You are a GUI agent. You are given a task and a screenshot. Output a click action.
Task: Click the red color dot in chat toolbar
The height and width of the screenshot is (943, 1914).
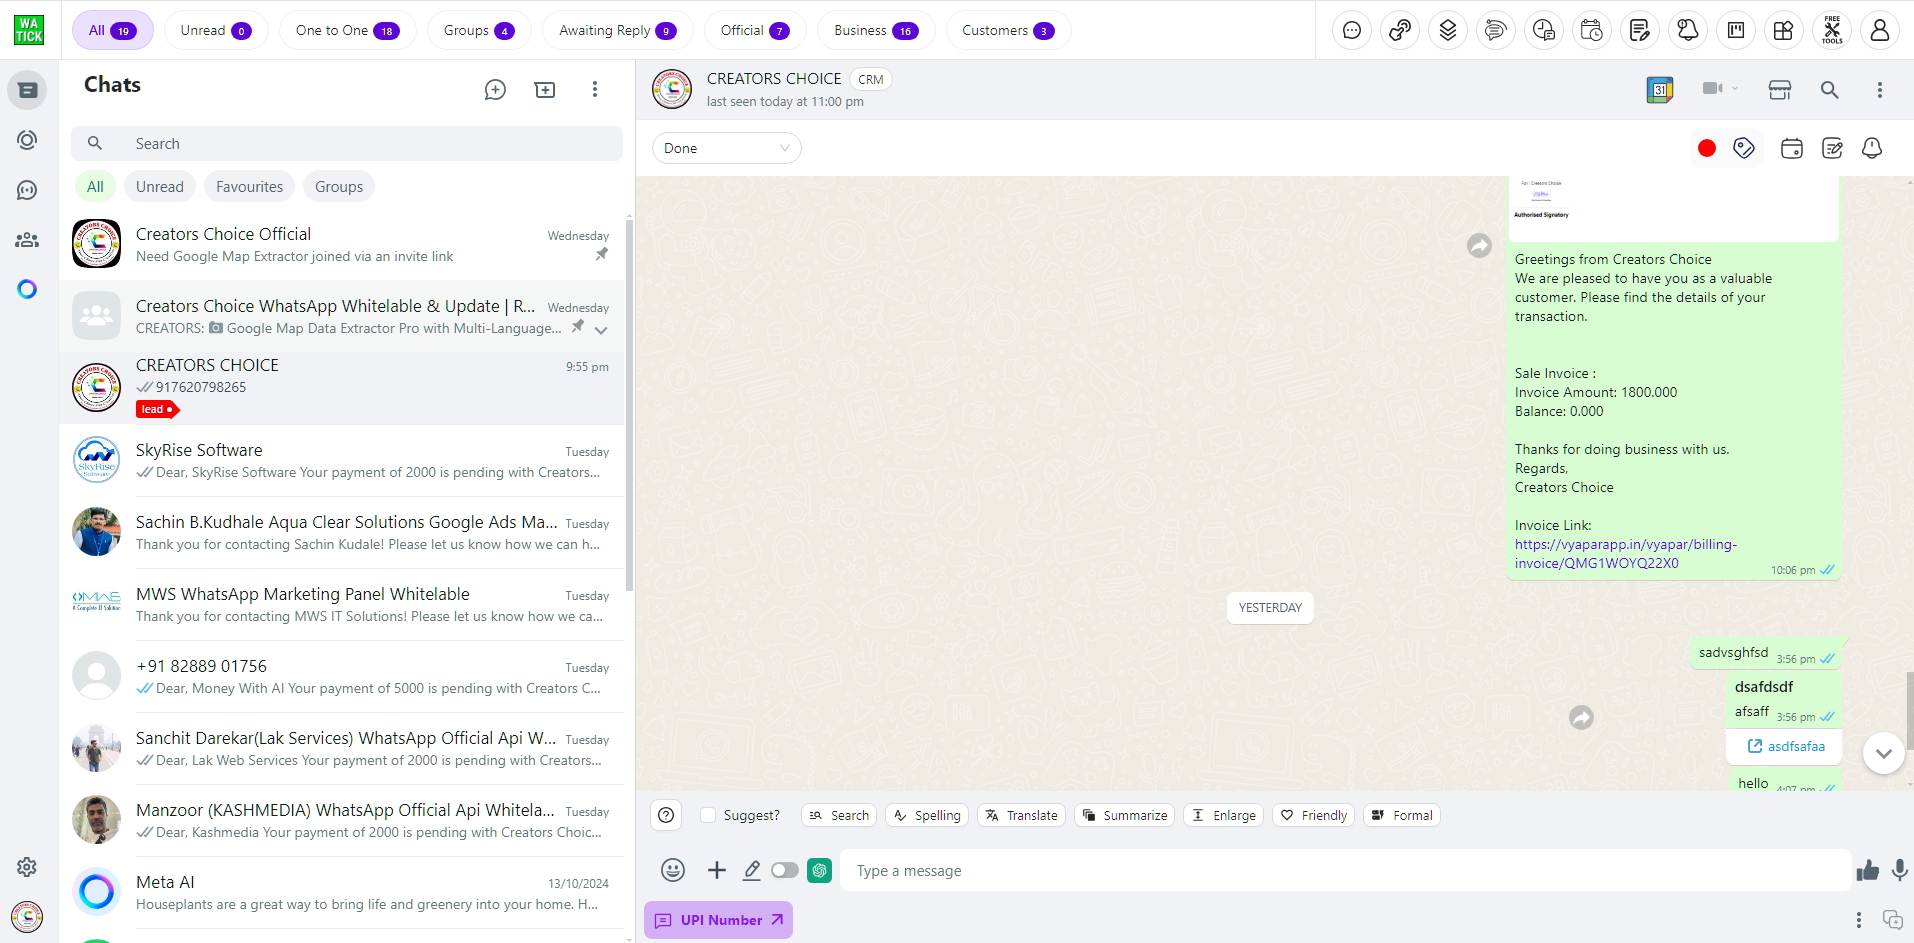[1707, 148]
